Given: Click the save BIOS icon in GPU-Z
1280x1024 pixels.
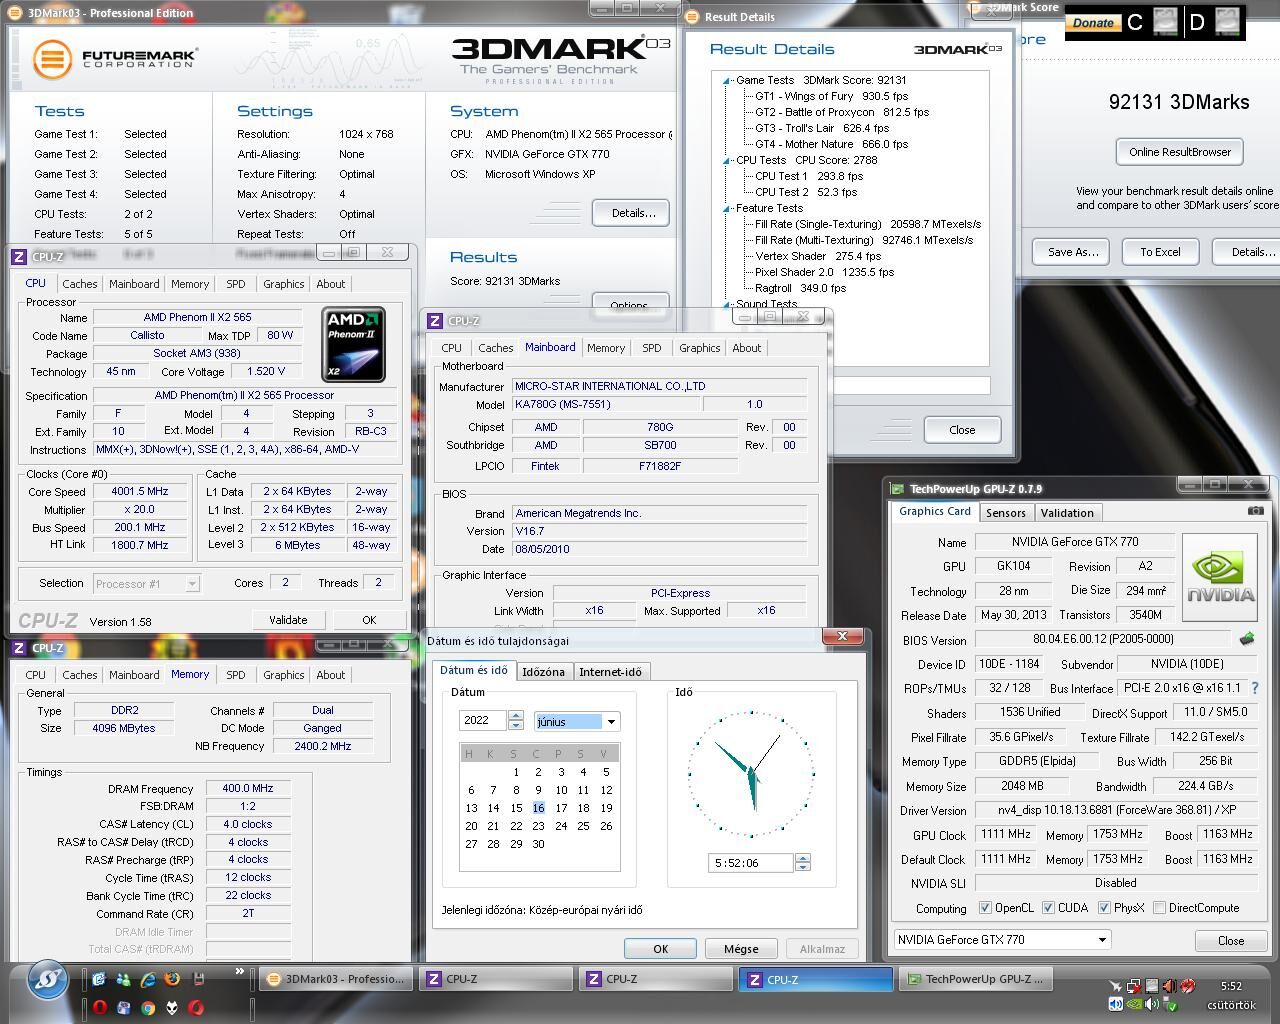Looking at the screenshot, I should [x=1246, y=639].
